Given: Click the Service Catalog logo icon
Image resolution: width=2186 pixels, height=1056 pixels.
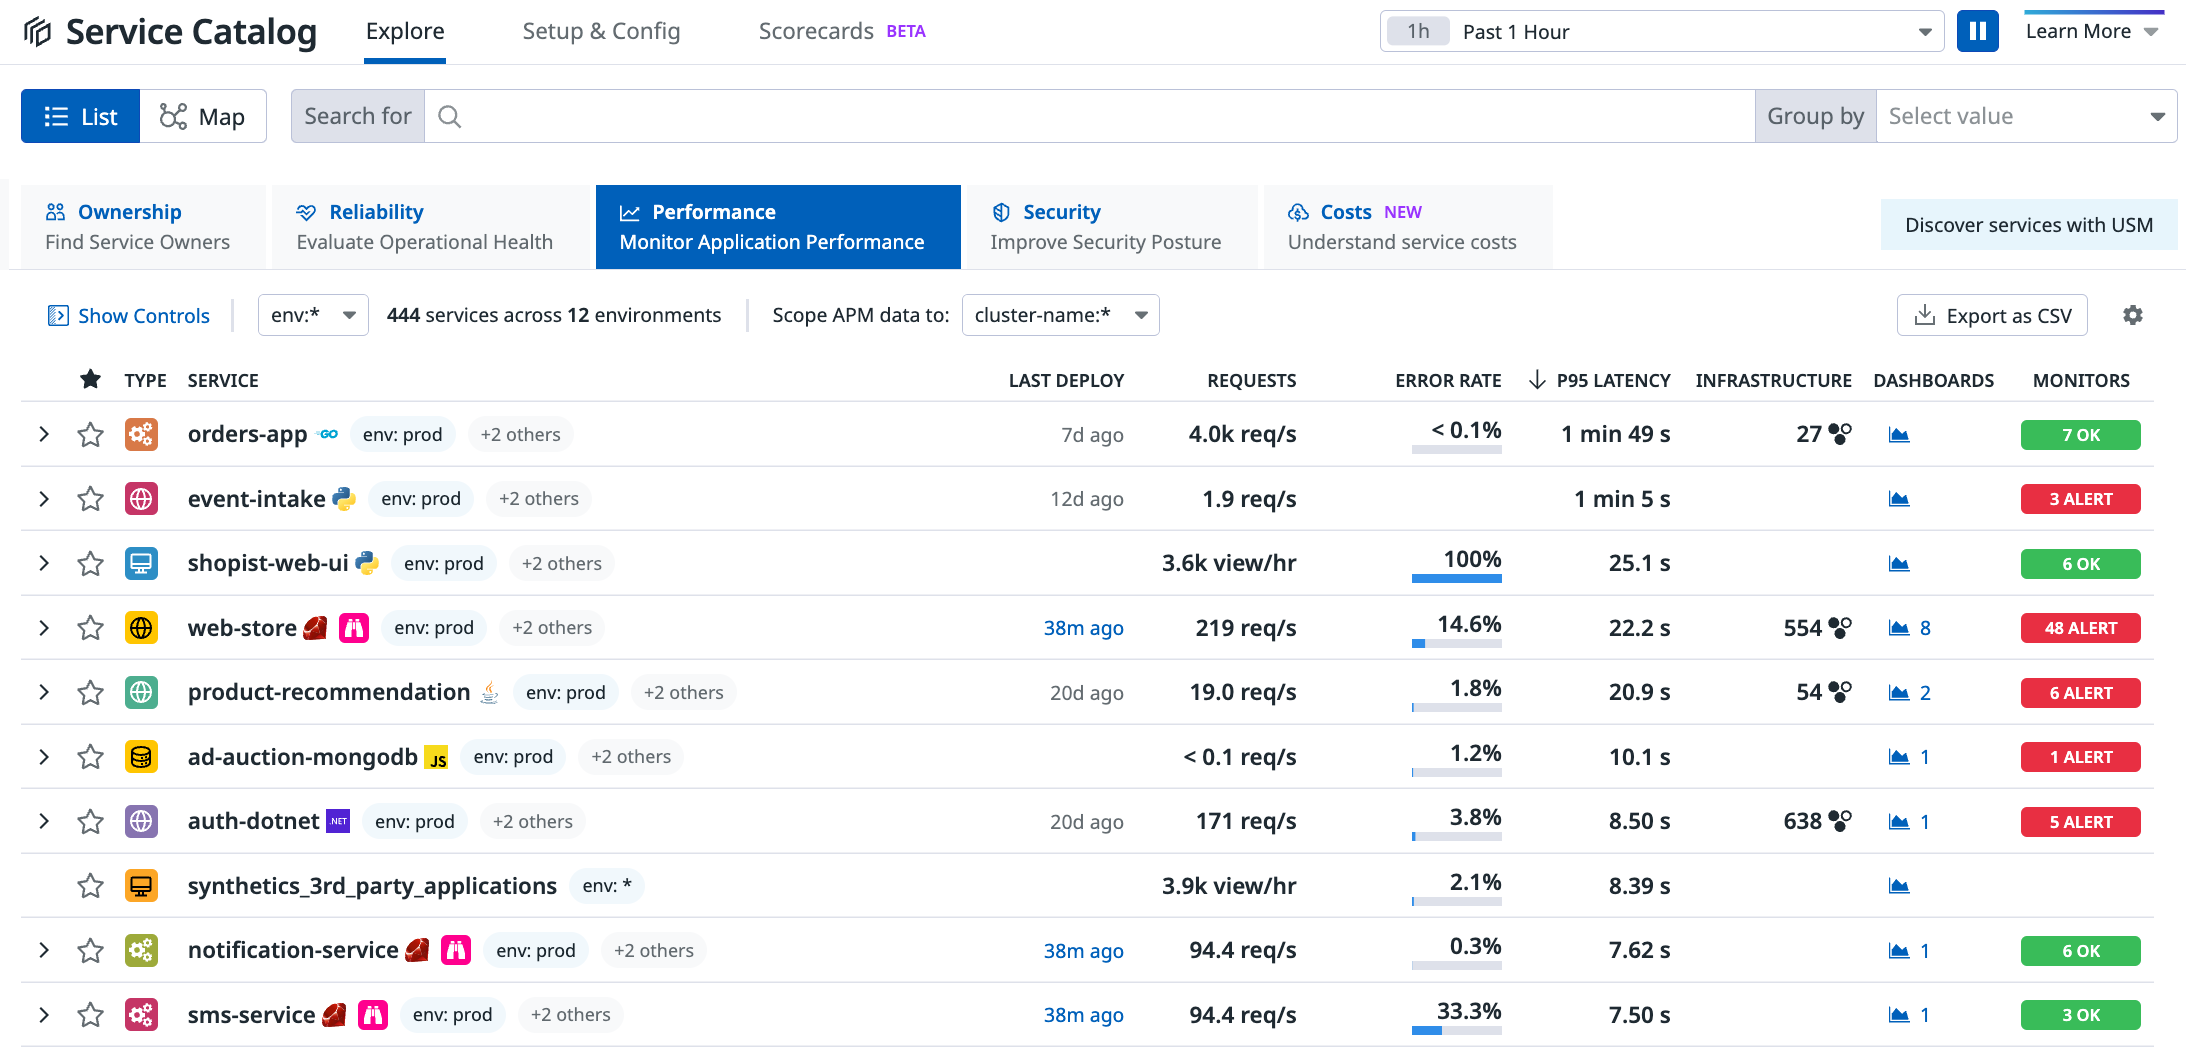Looking at the screenshot, I should click(37, 32).
